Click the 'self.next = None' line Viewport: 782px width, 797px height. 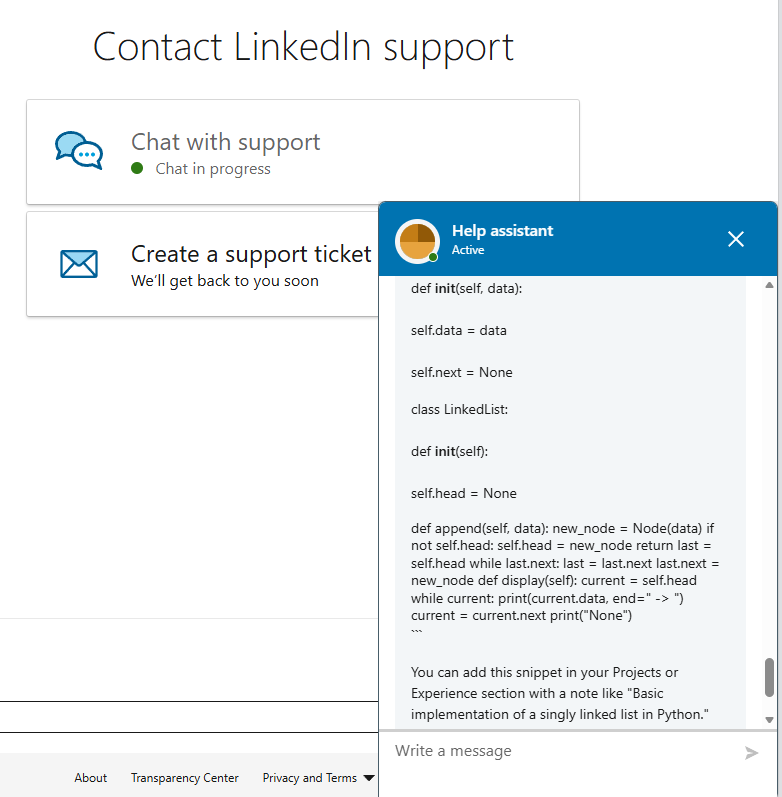(462, 373)
